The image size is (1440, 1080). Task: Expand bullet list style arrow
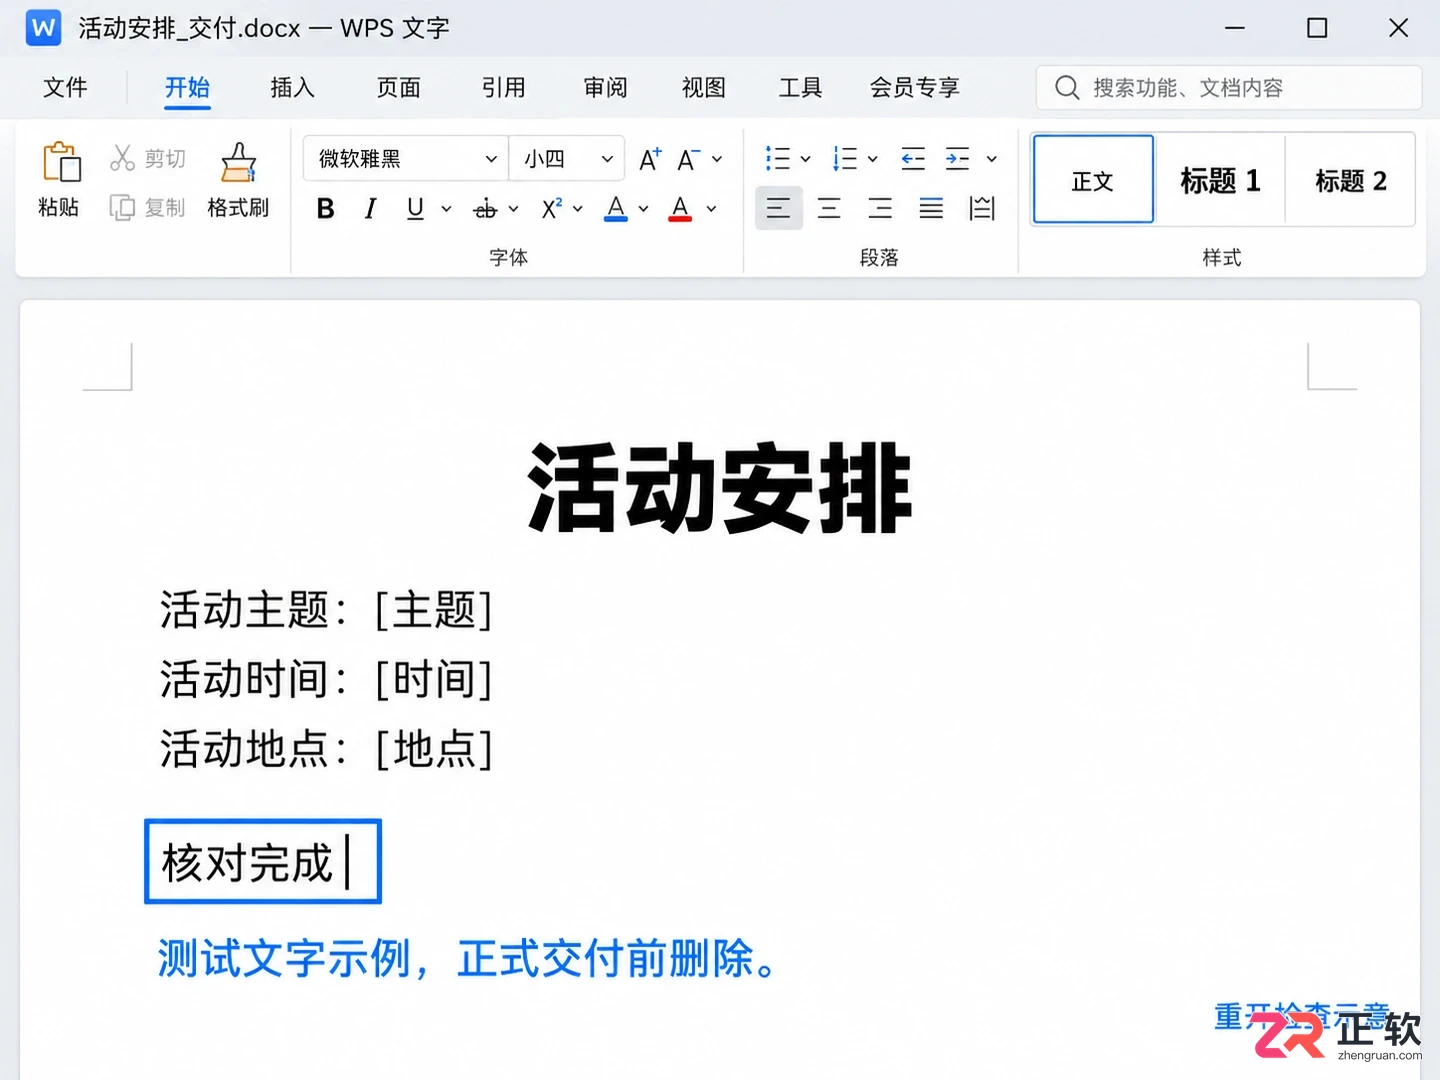tap(805, 159)
